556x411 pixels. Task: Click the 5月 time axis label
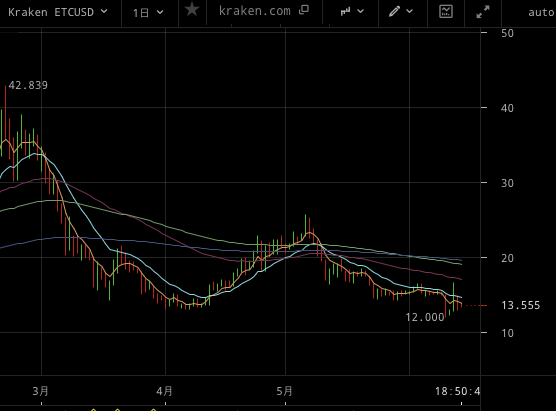click(284, 391)
